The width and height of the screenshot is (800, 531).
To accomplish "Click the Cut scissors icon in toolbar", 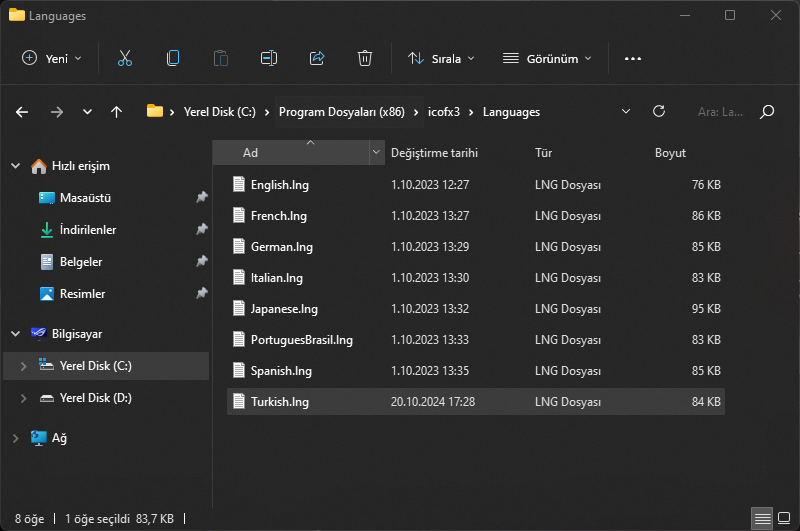I will [x=125, y=58].
